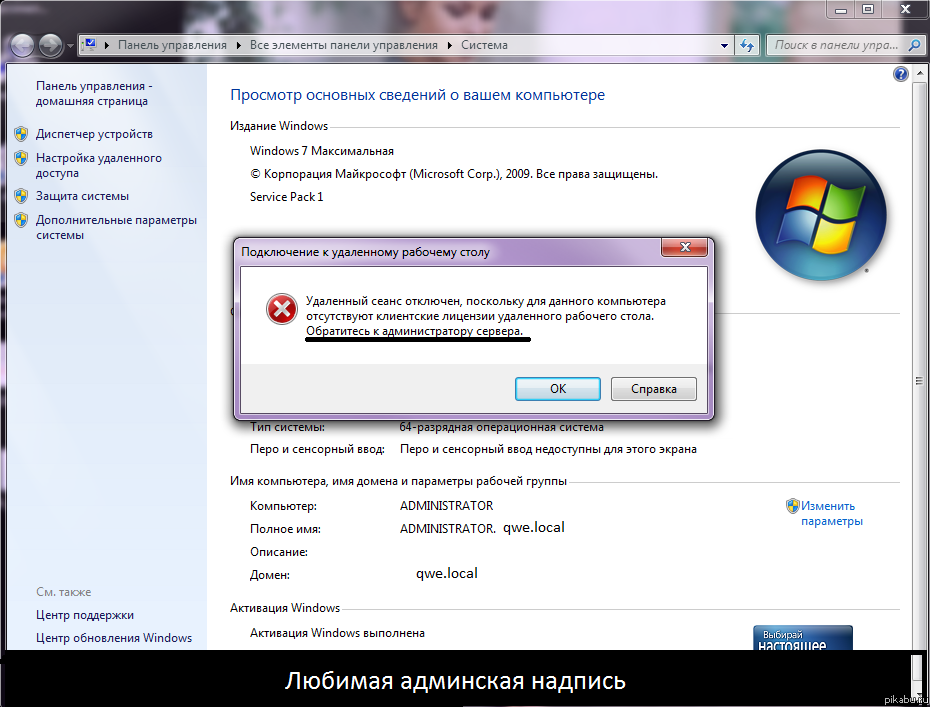
Task: Select Все элементы панели управления breadcrumb
Action: (x=343, y=45)
